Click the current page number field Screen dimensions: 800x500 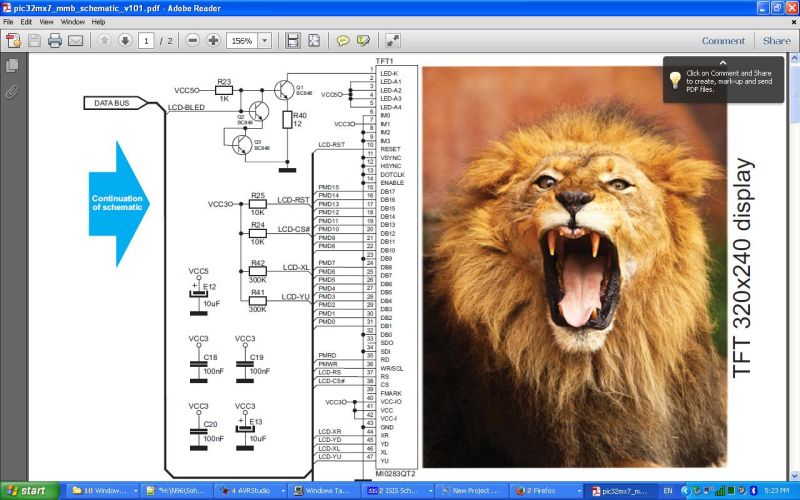coord(146,40)
